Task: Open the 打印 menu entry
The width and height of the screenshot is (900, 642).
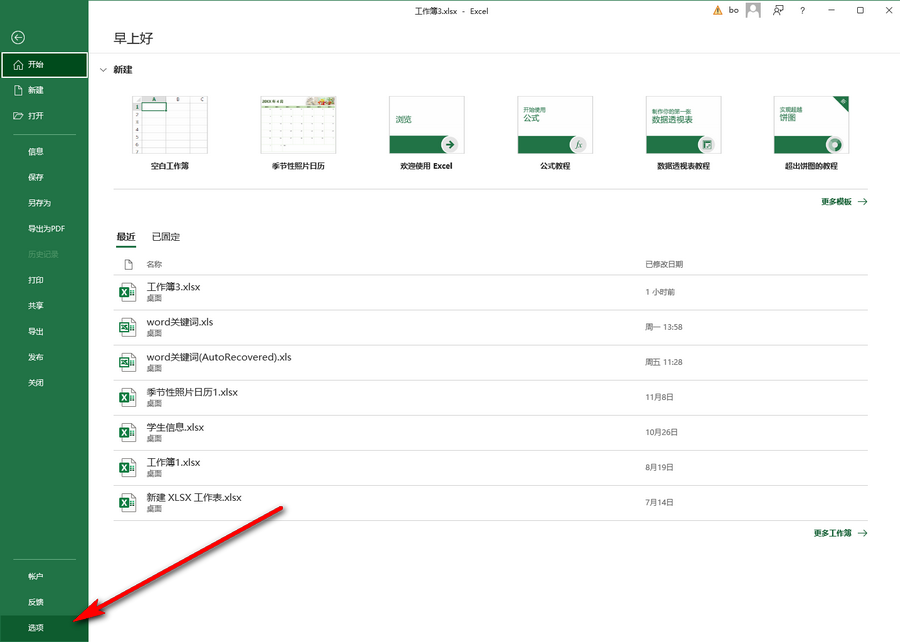Action: 34,280
